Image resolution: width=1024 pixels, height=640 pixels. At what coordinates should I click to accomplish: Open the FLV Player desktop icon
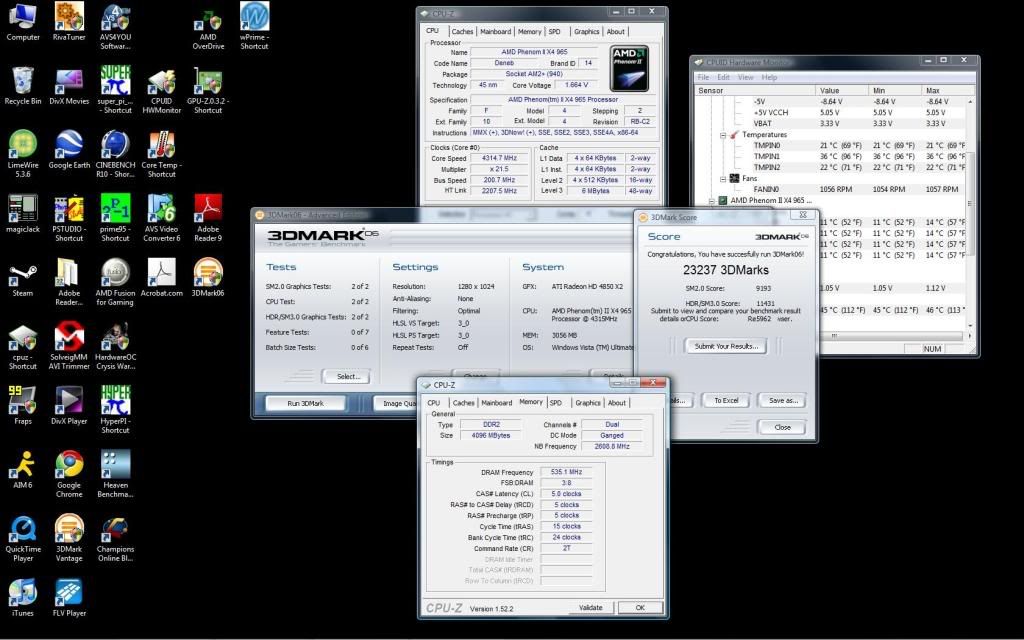point(69,598)
